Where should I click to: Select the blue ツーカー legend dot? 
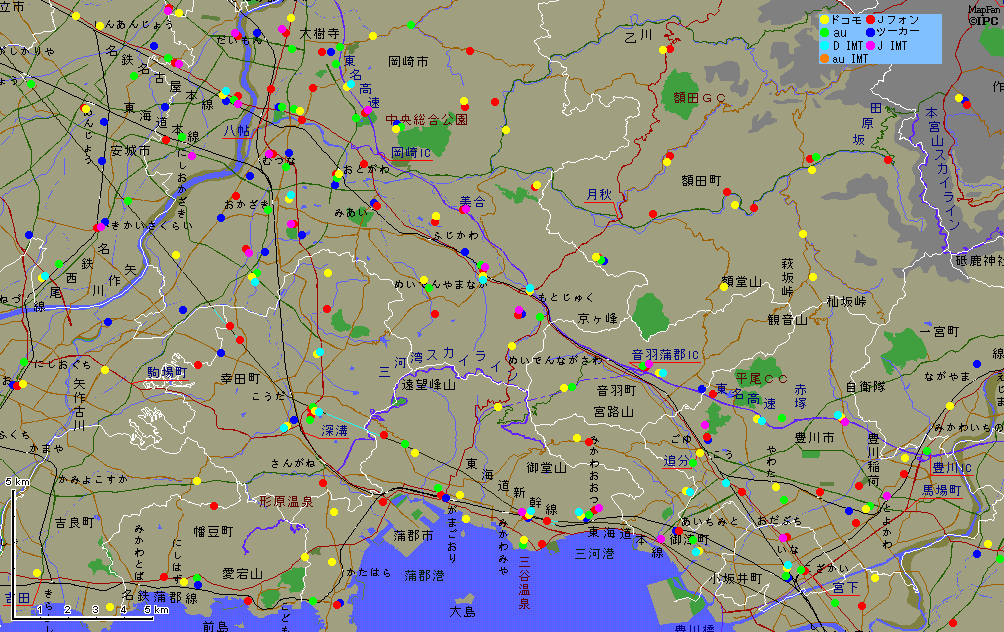pyautogui.click(x=870, y=33)
